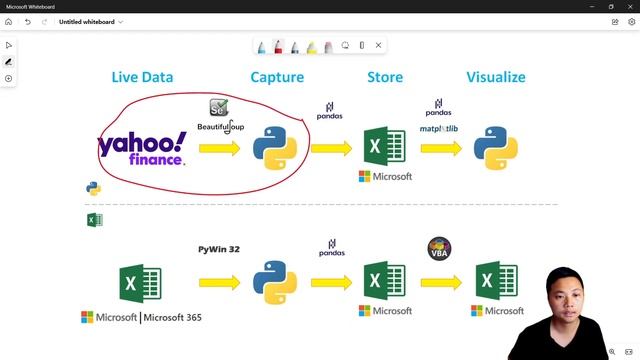Open the zoom magnifier control
This screenshot has width=640, height=360.
pos(612,351)
